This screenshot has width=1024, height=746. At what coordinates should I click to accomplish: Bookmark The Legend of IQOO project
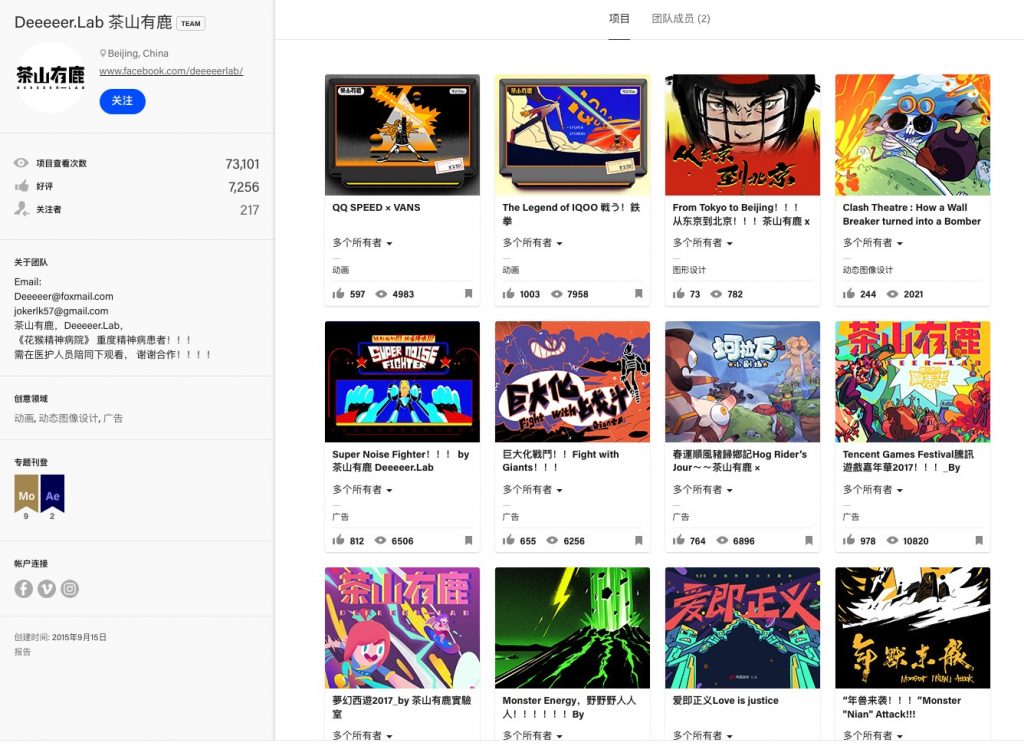(x=639, y=294)
